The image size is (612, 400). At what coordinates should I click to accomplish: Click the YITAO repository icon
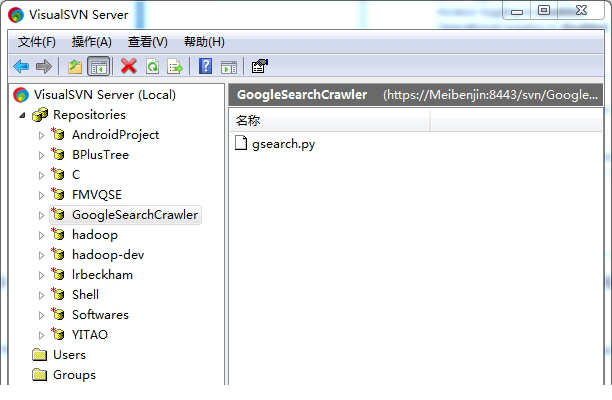click(58, 334)
